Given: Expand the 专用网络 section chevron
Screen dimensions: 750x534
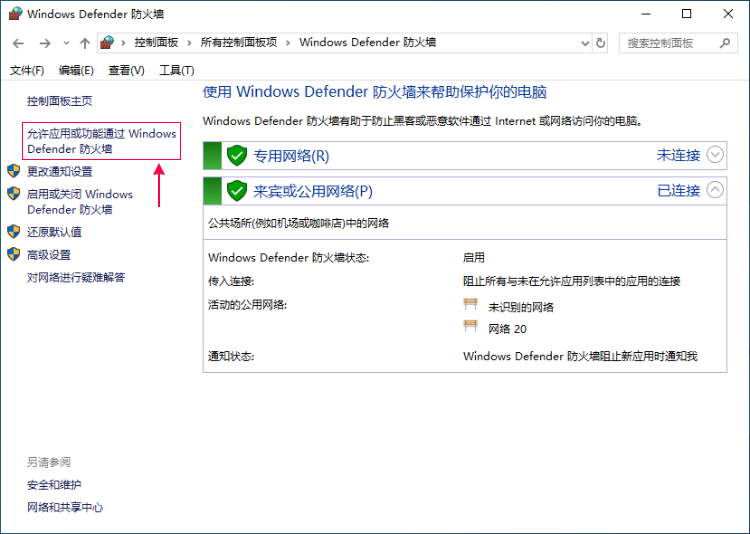Looking at the screenshot, I should (715, 155).
